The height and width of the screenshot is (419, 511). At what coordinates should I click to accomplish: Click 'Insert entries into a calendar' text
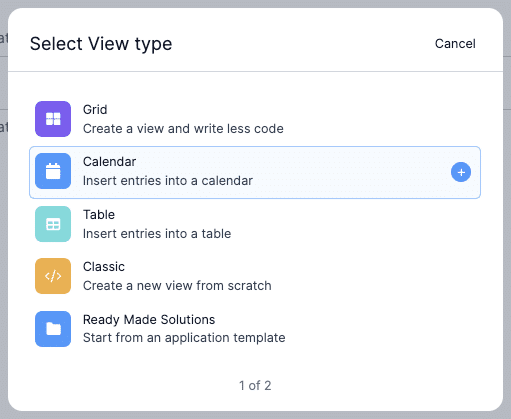(x=168, y=181)
